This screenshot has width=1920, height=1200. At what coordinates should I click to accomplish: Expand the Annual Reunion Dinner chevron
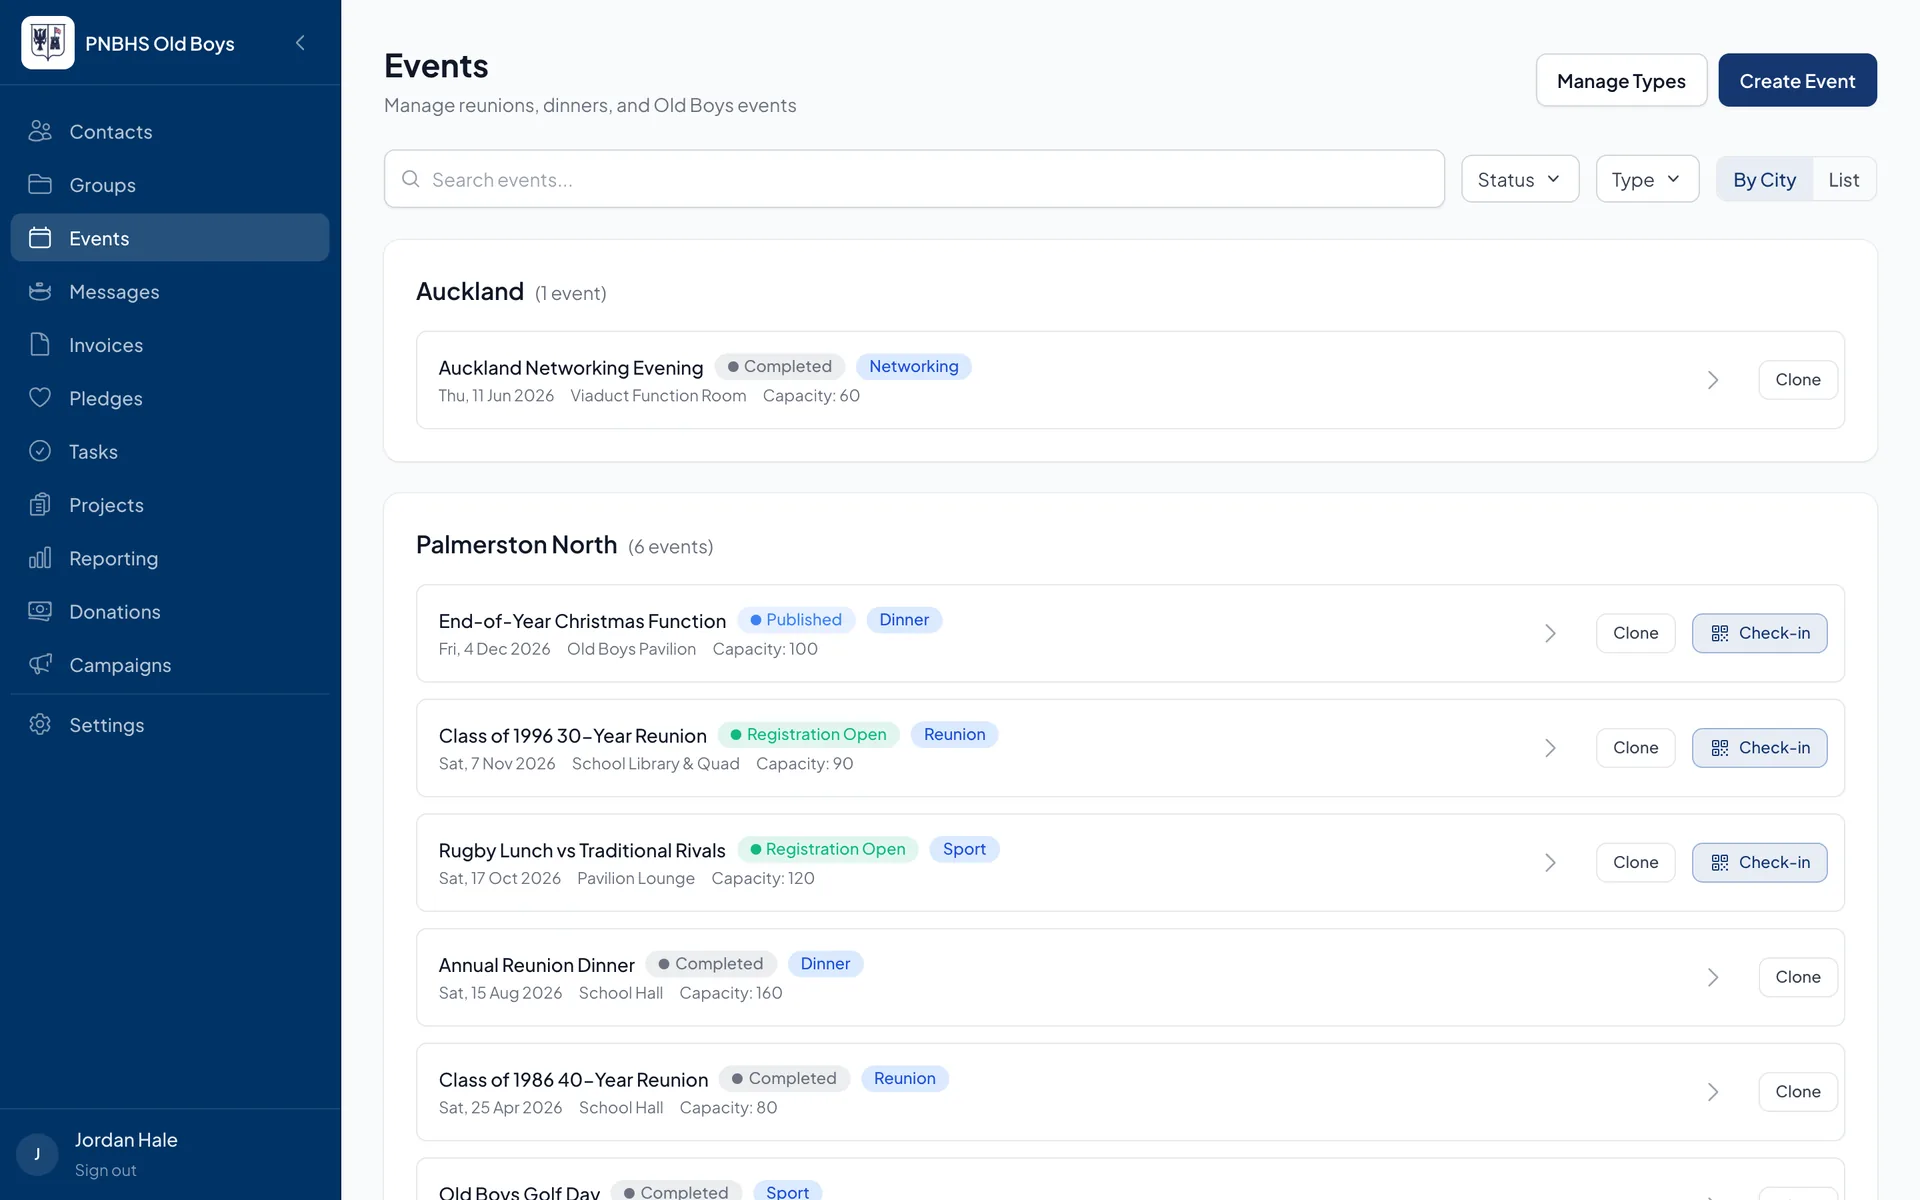point(1713,977)
